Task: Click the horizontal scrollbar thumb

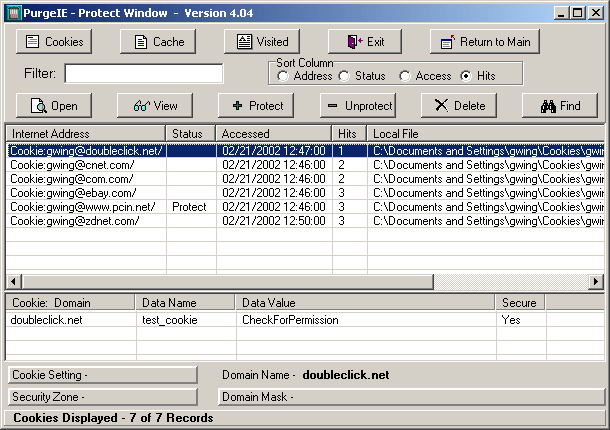Action: [228, 281]
